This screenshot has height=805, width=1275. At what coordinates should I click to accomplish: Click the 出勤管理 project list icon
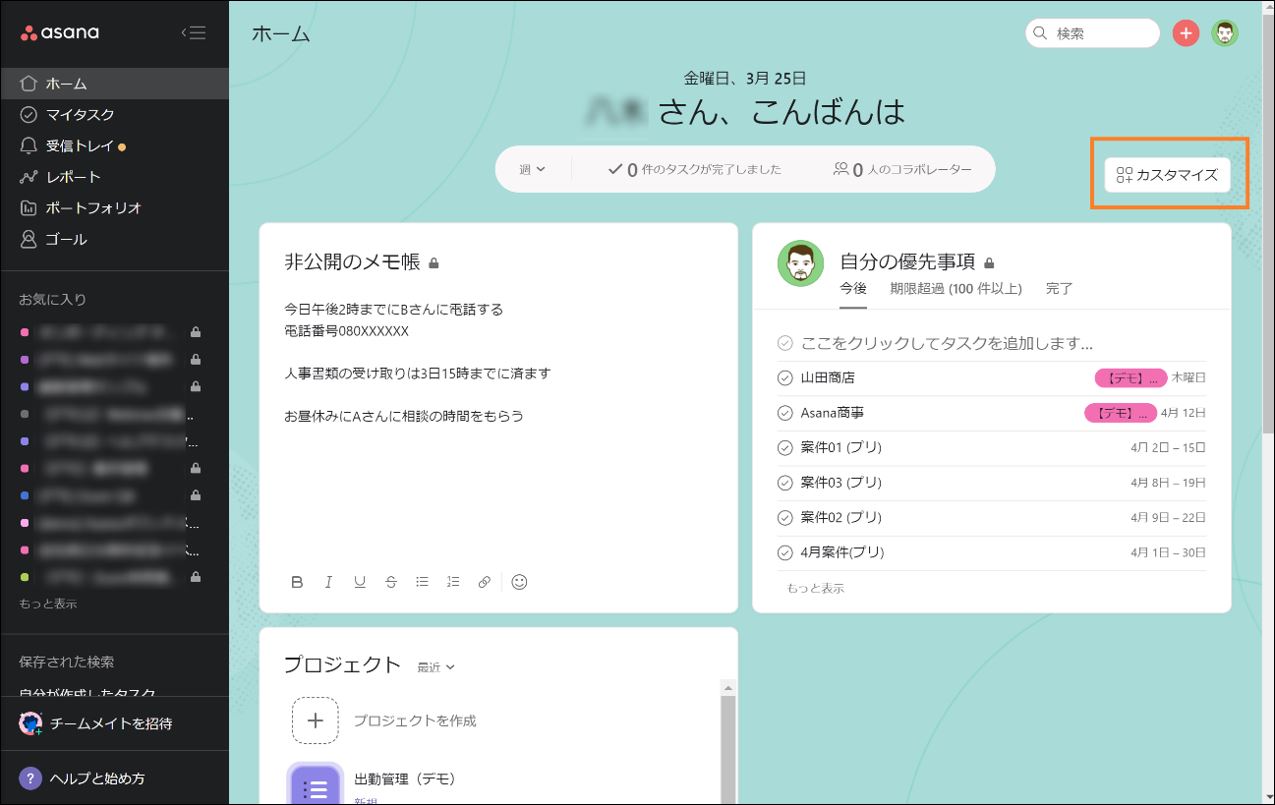(x=315, y=784)
